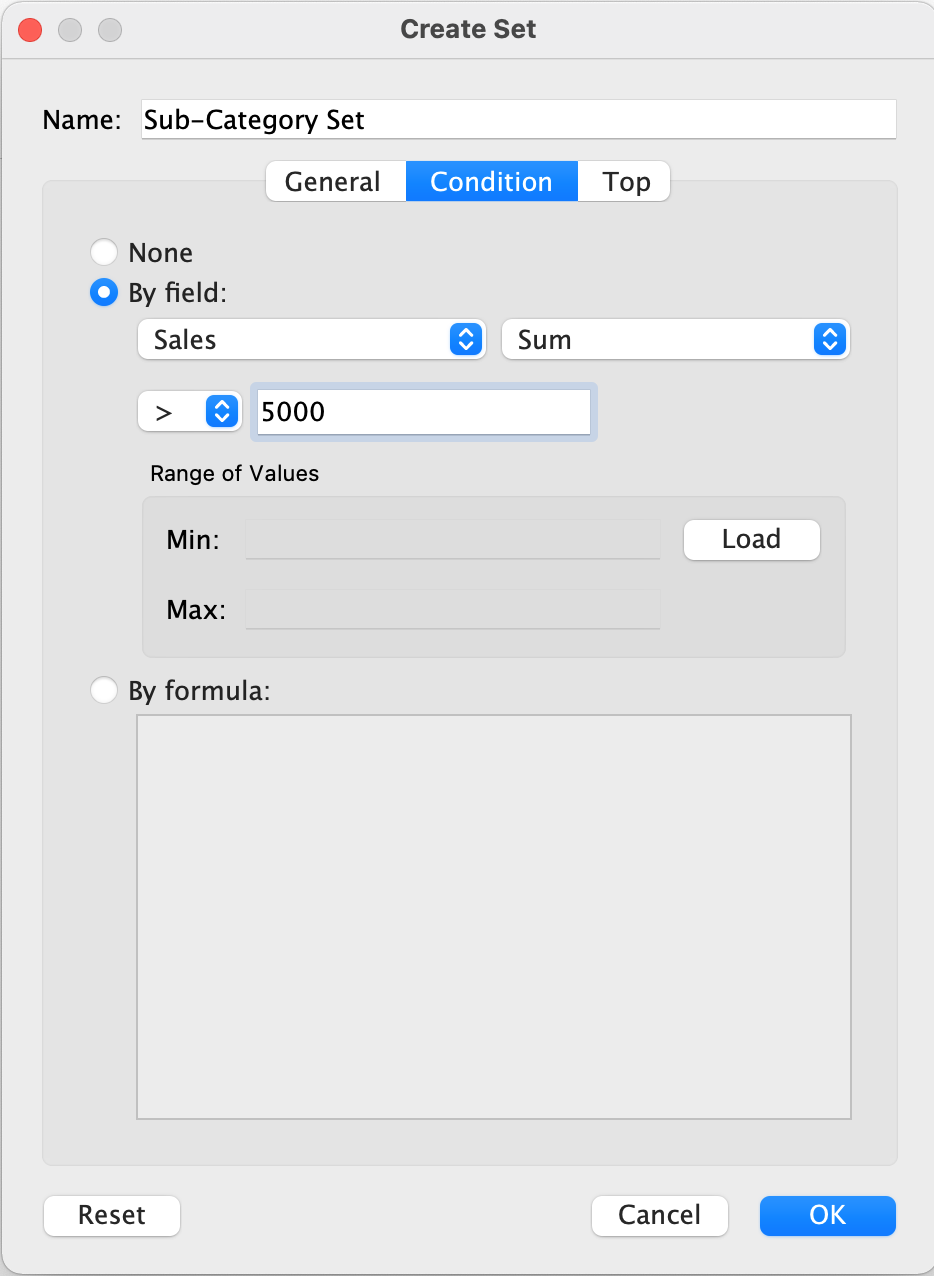Viewport: 934px width, 1276px height.
Task: Close the Create Set window
Action: pos(31,30)
